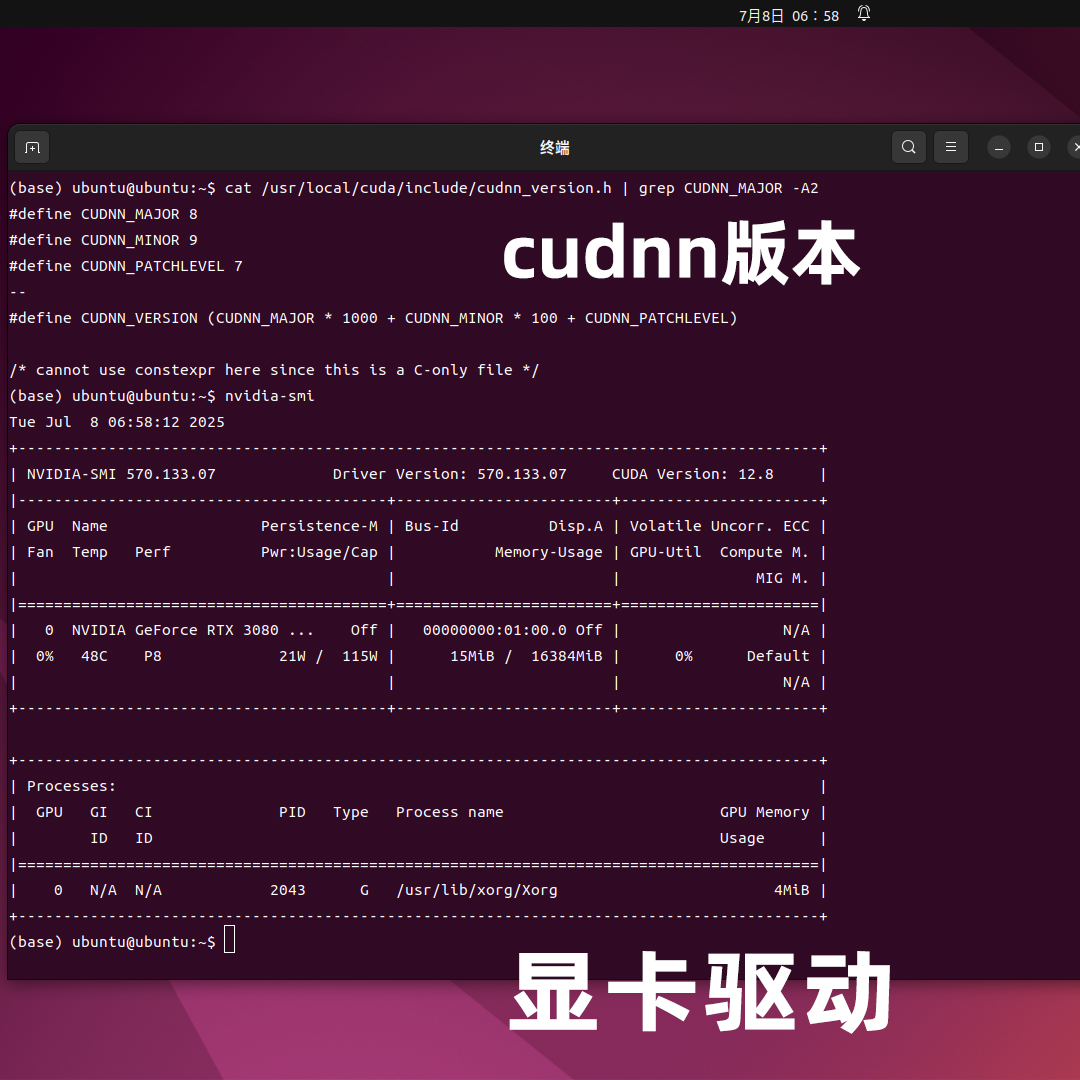Click "Disp.A" column header

coord(576,526)
